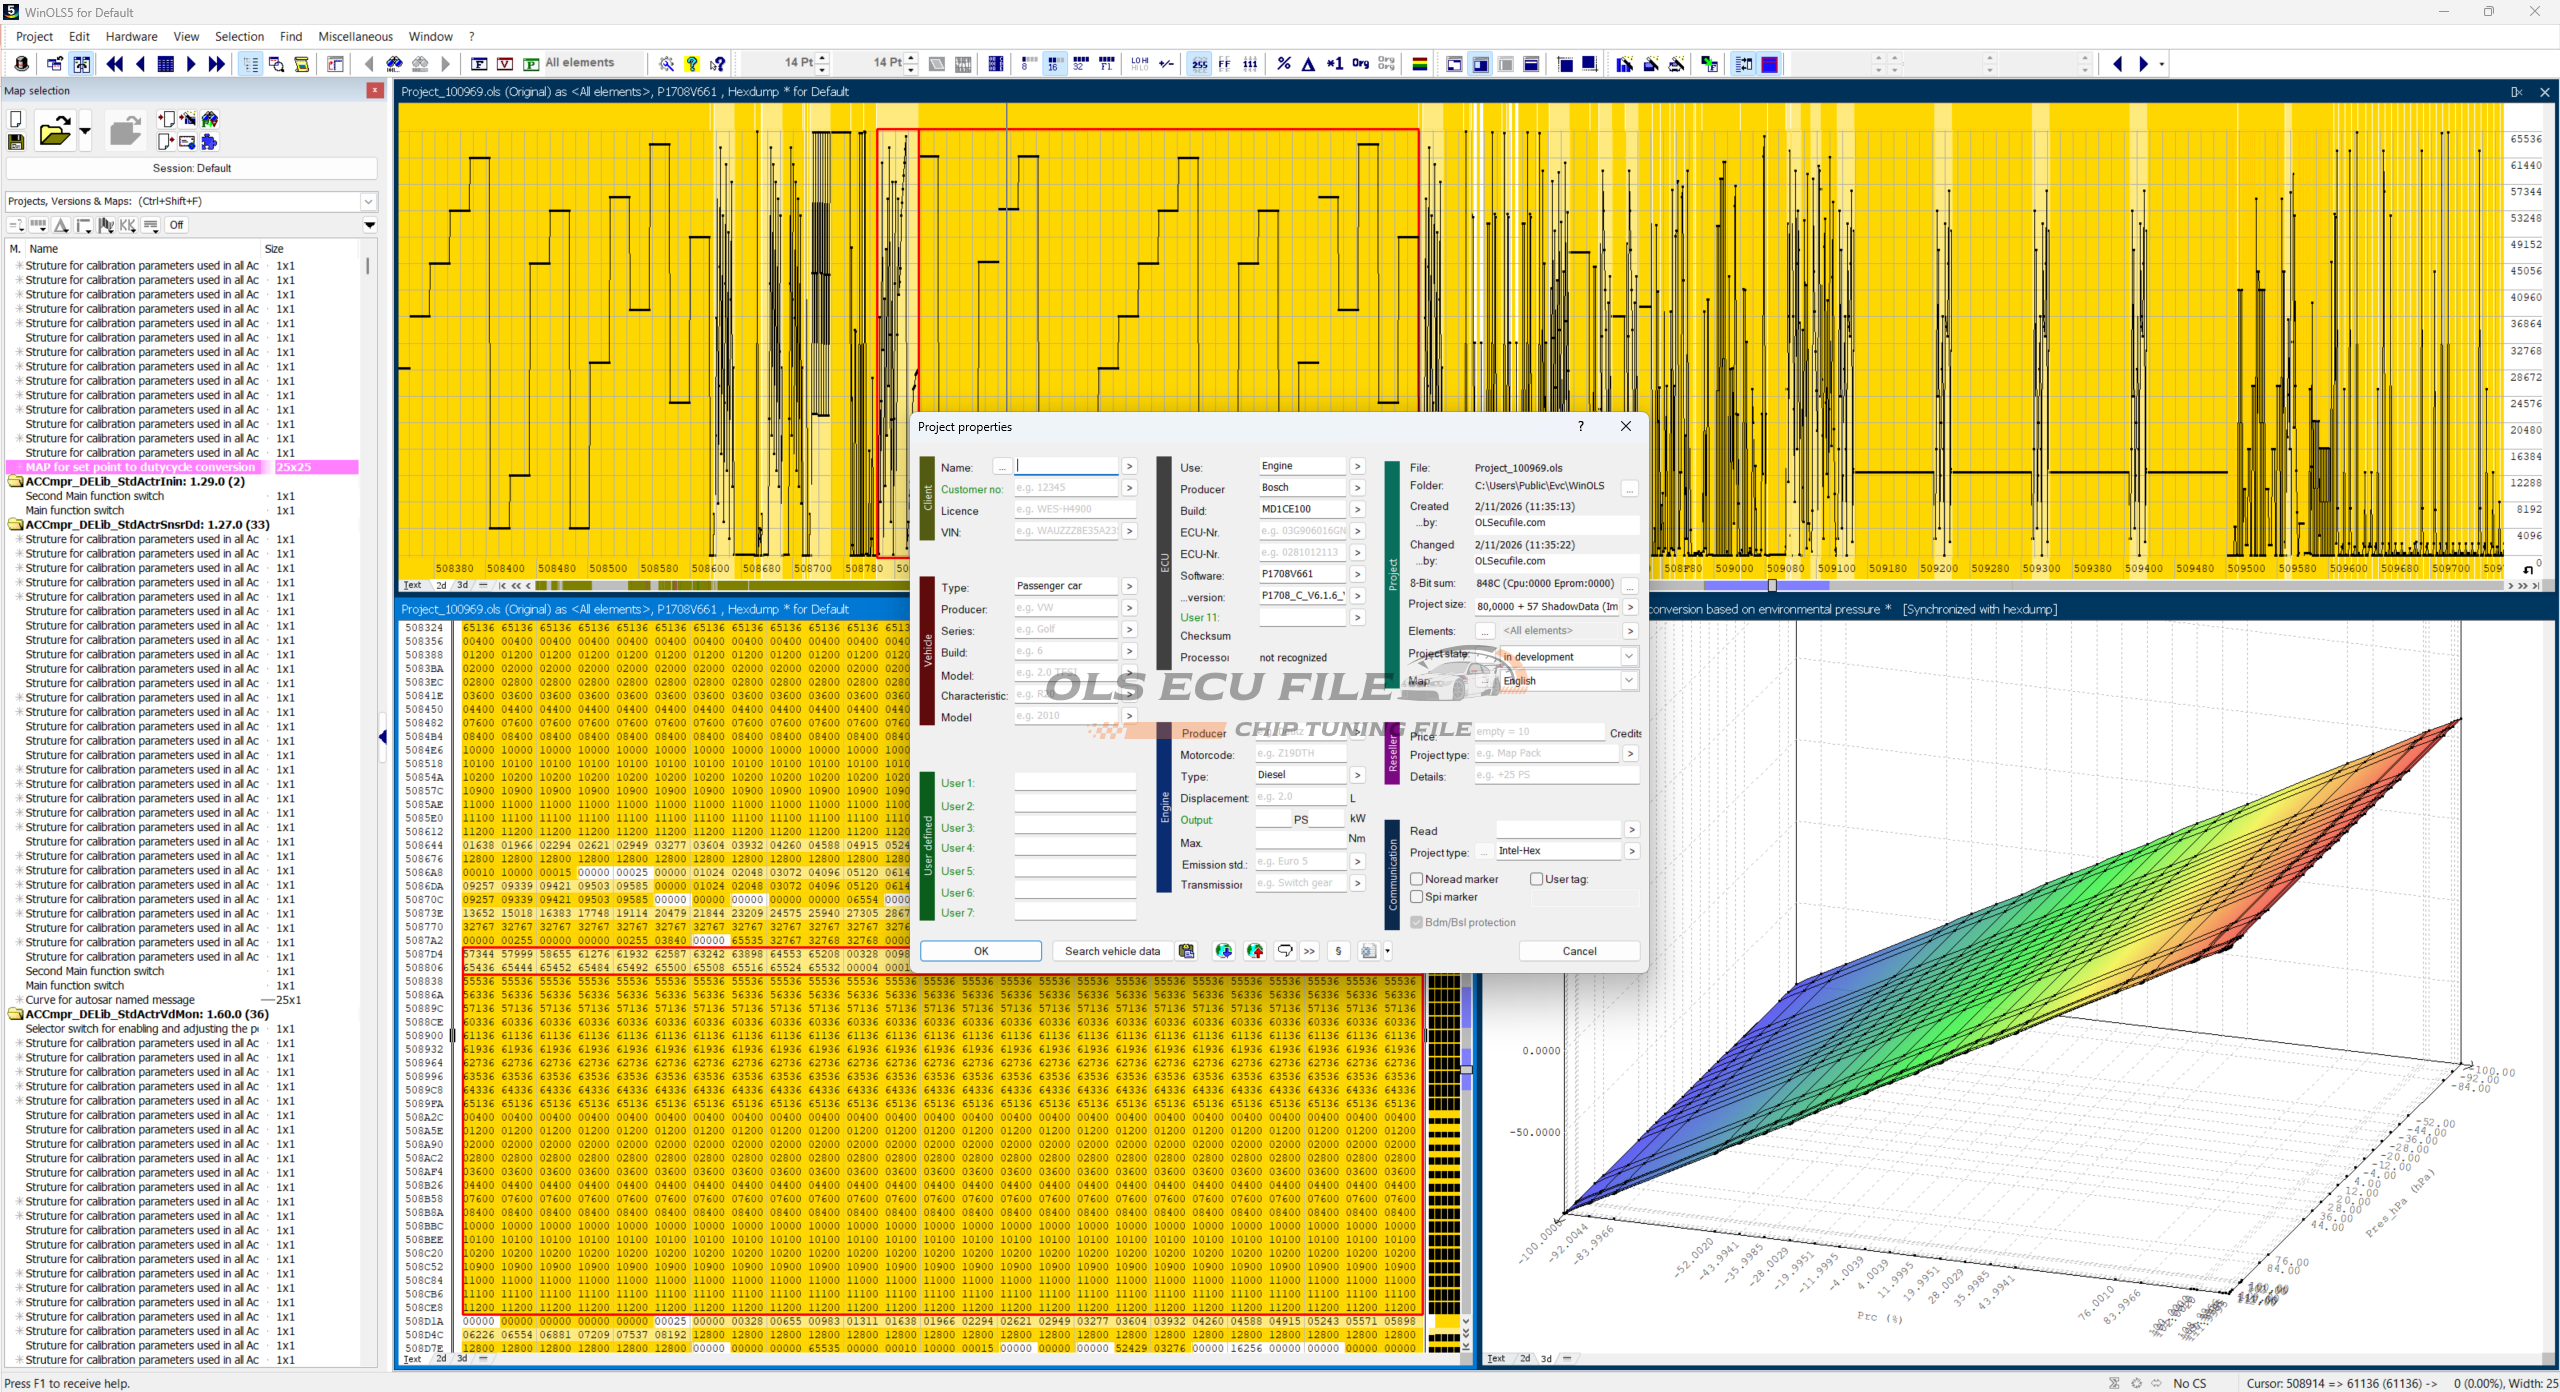Click the Search vehicle data button
Viewport: 2560px width, 1392px height.
[1111, 951]
